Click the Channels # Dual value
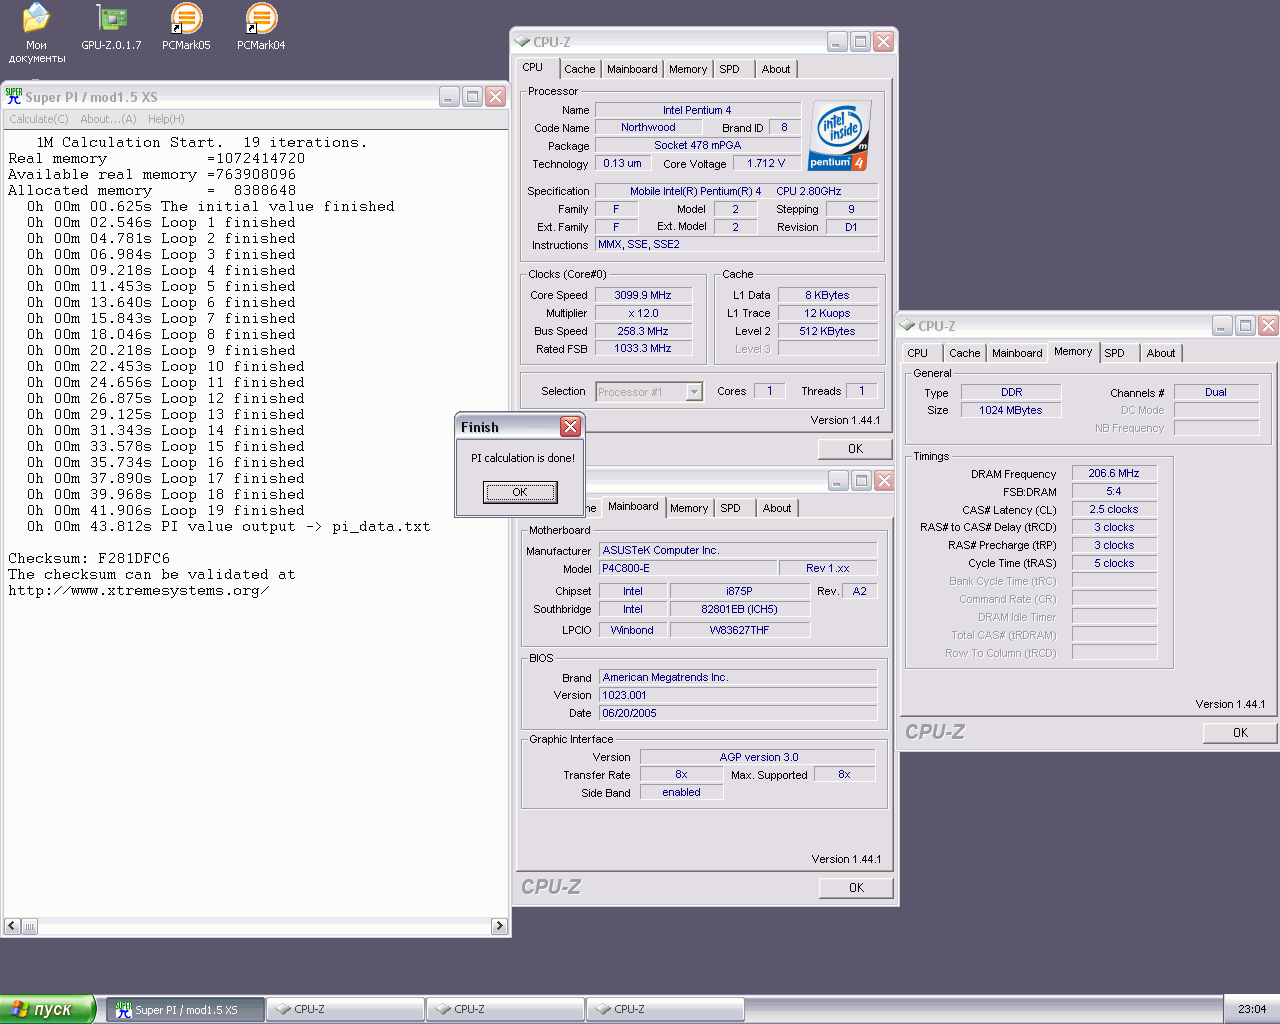Image resolution: width=1280 pixels, height=1024 pixels. [1216, 392]
